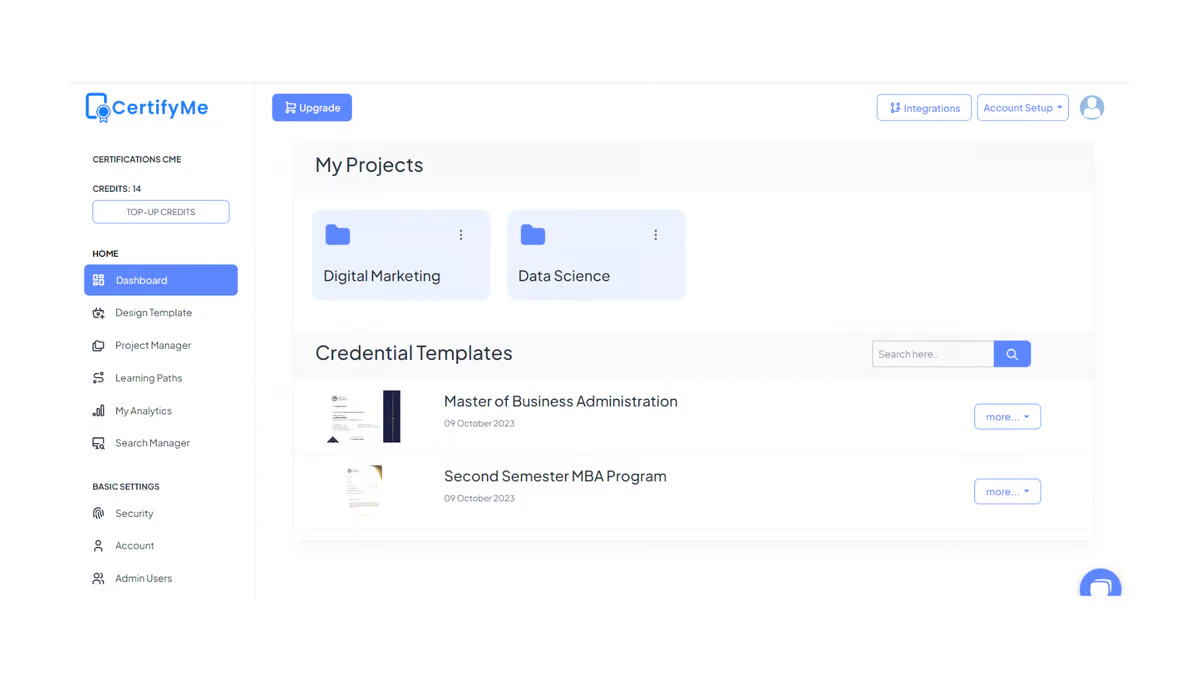Open the Account Setup dropdown
The width and height of the screenshot is (1200, 675).
tap(1022, 107)
